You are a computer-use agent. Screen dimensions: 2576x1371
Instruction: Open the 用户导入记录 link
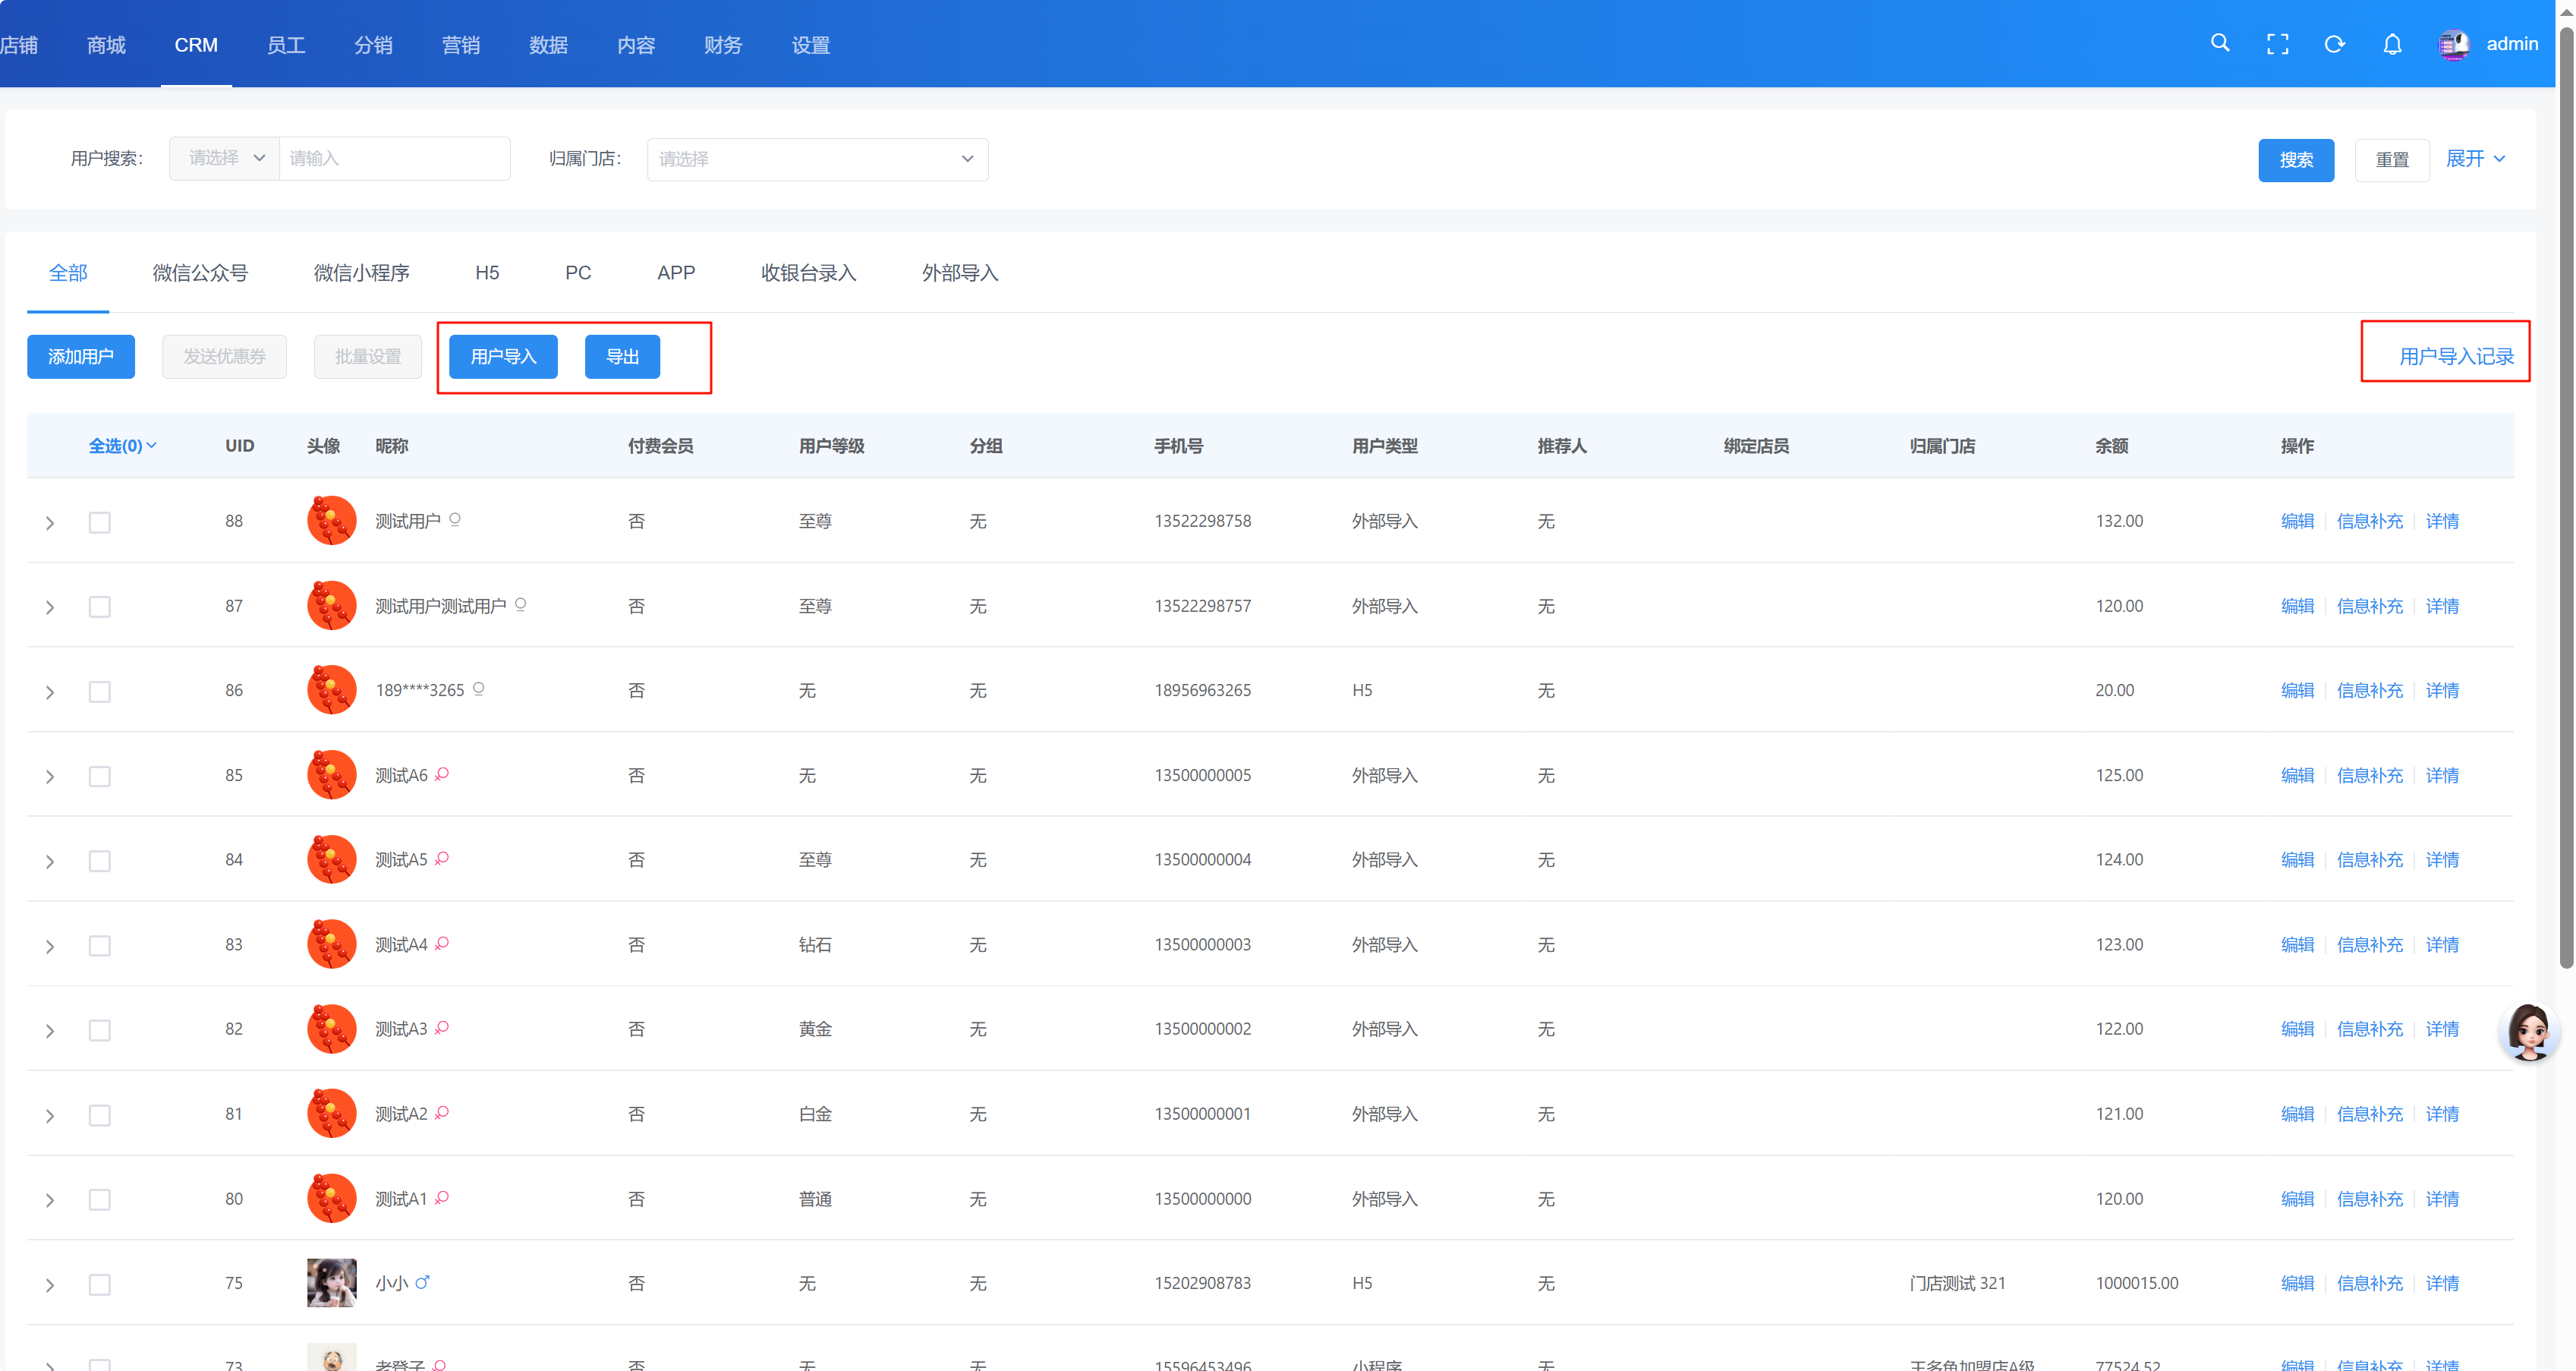(x=2455, y=356)
